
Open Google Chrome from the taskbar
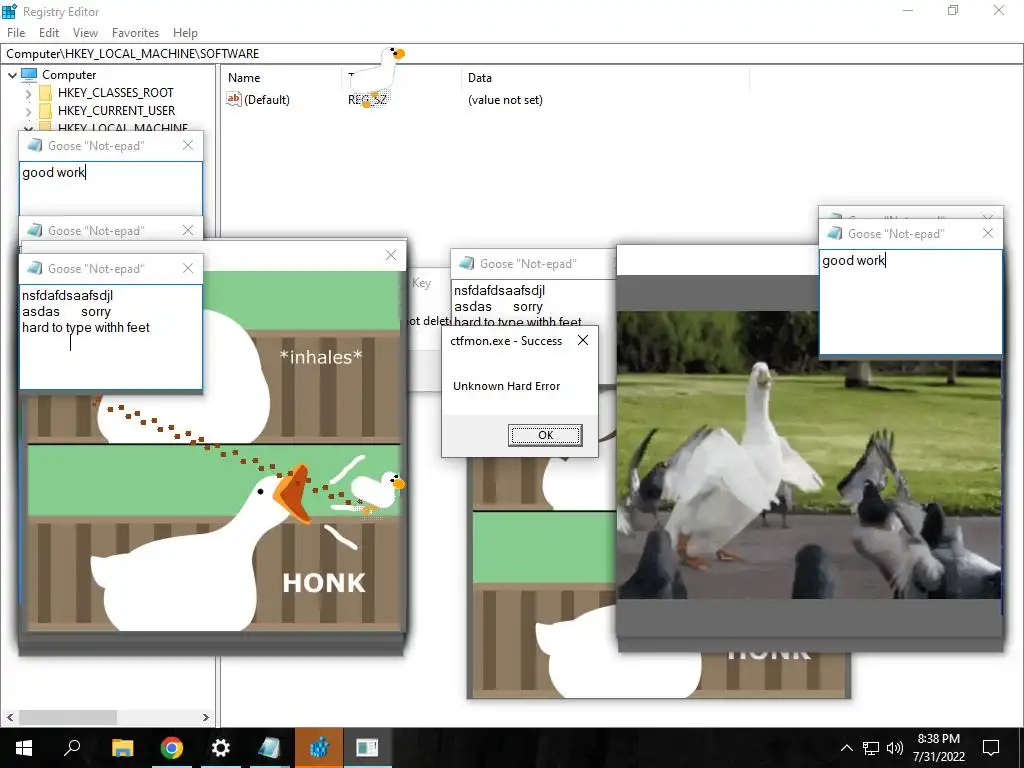[x=172, y=748]
